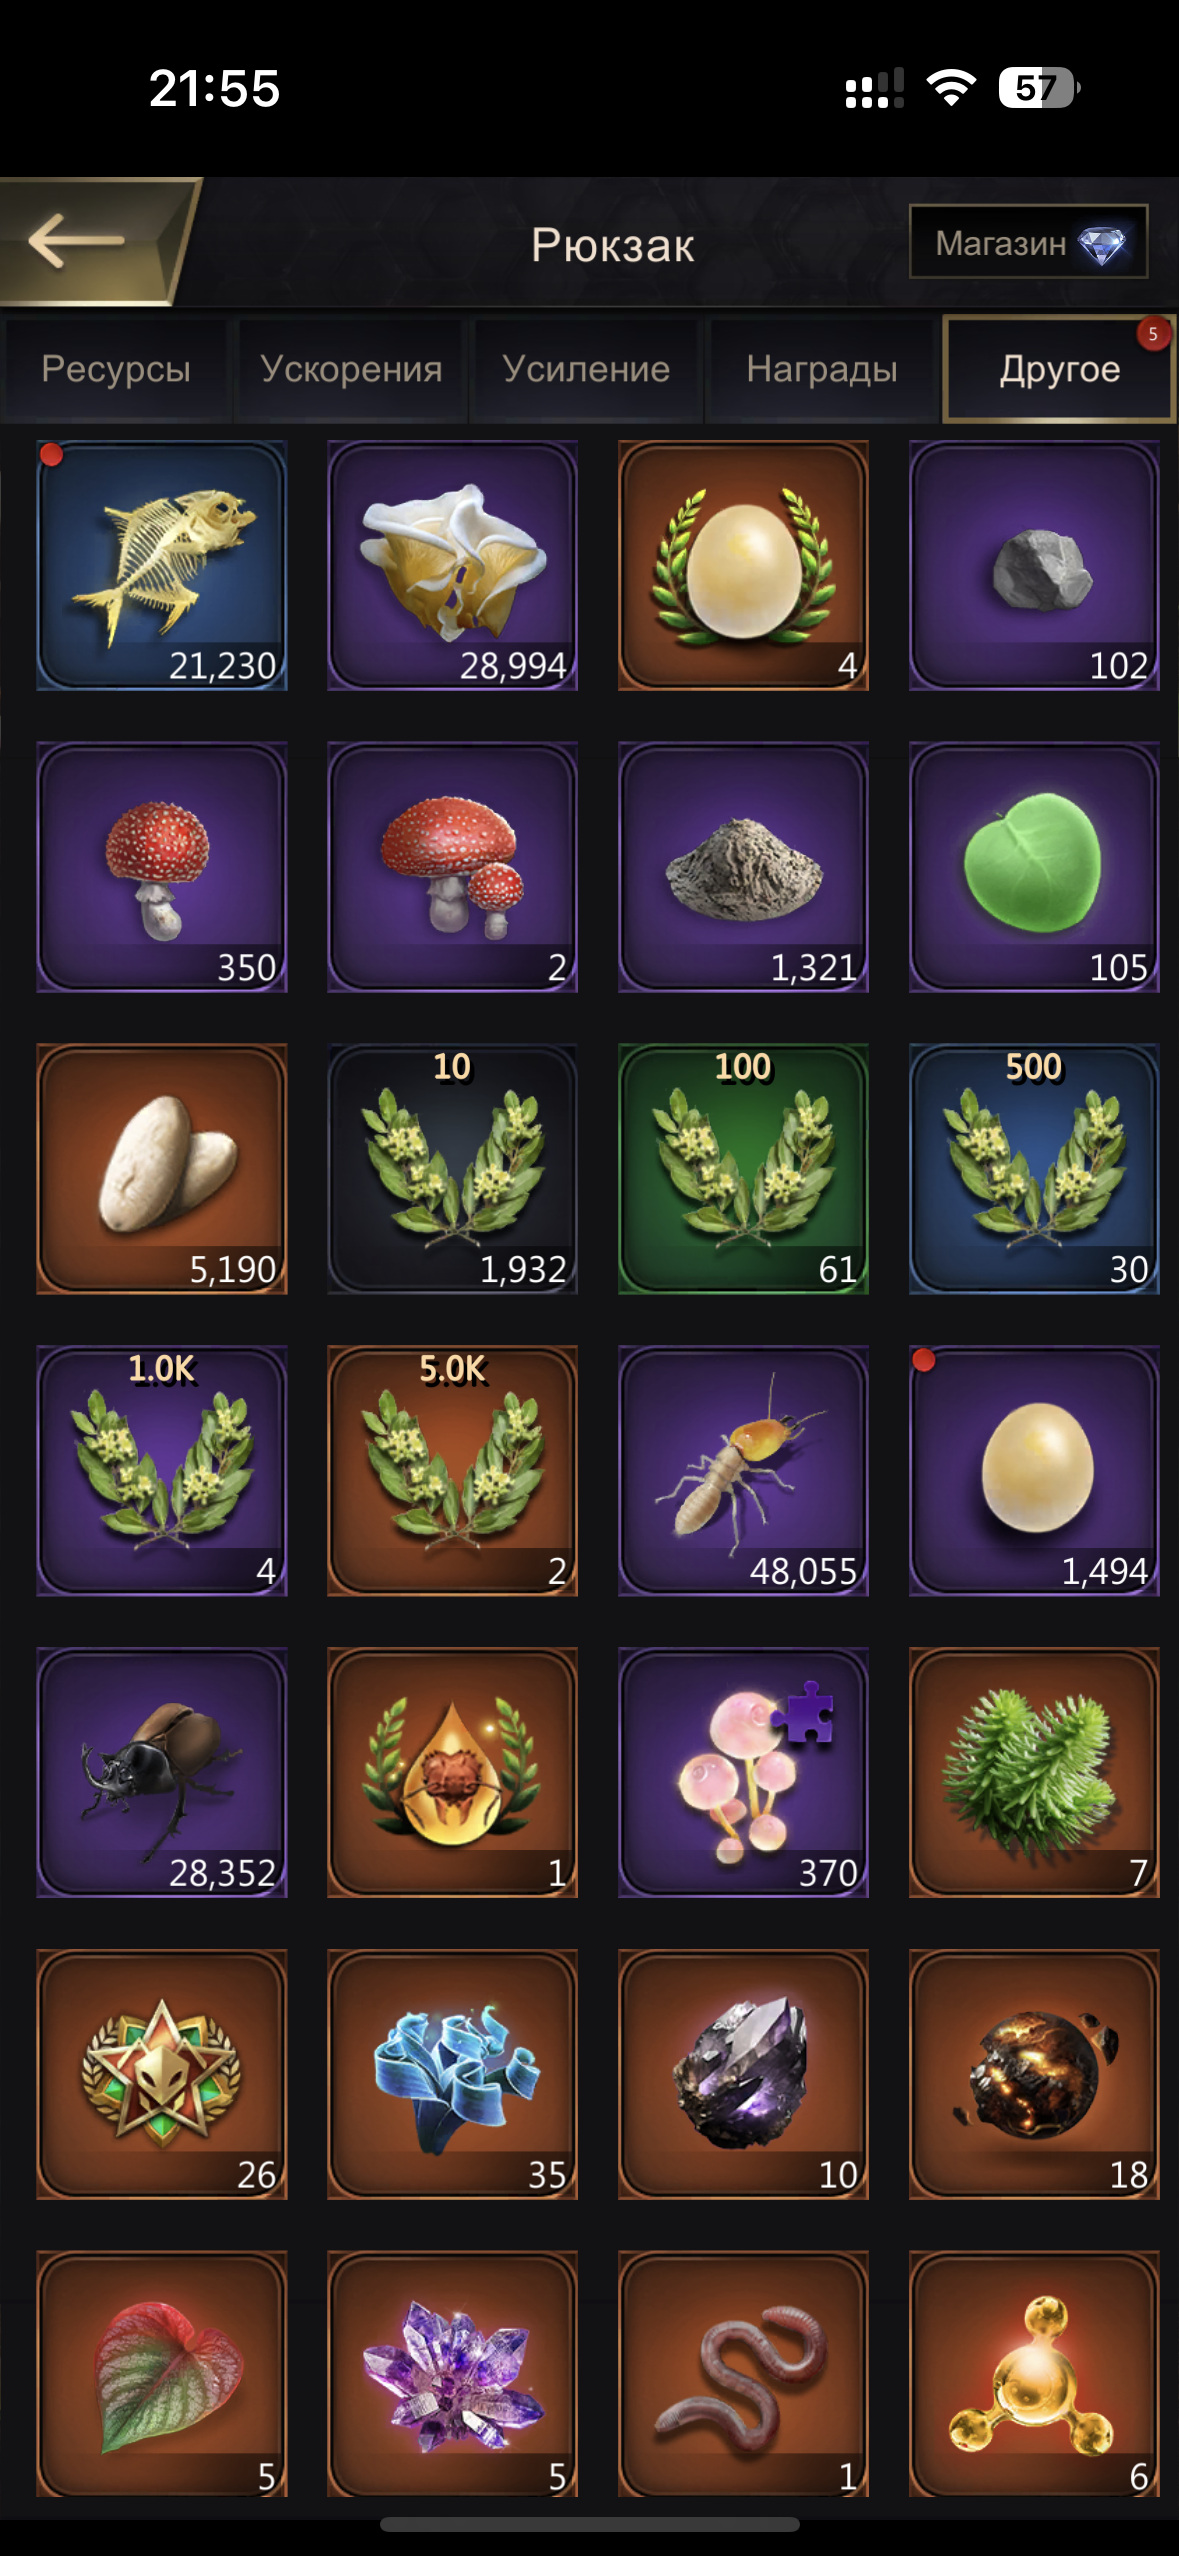The width and height of the screenshot is (1179, 2556).
Task: Select the 500 laurel wreath item
Action: click(1034, 1169)
